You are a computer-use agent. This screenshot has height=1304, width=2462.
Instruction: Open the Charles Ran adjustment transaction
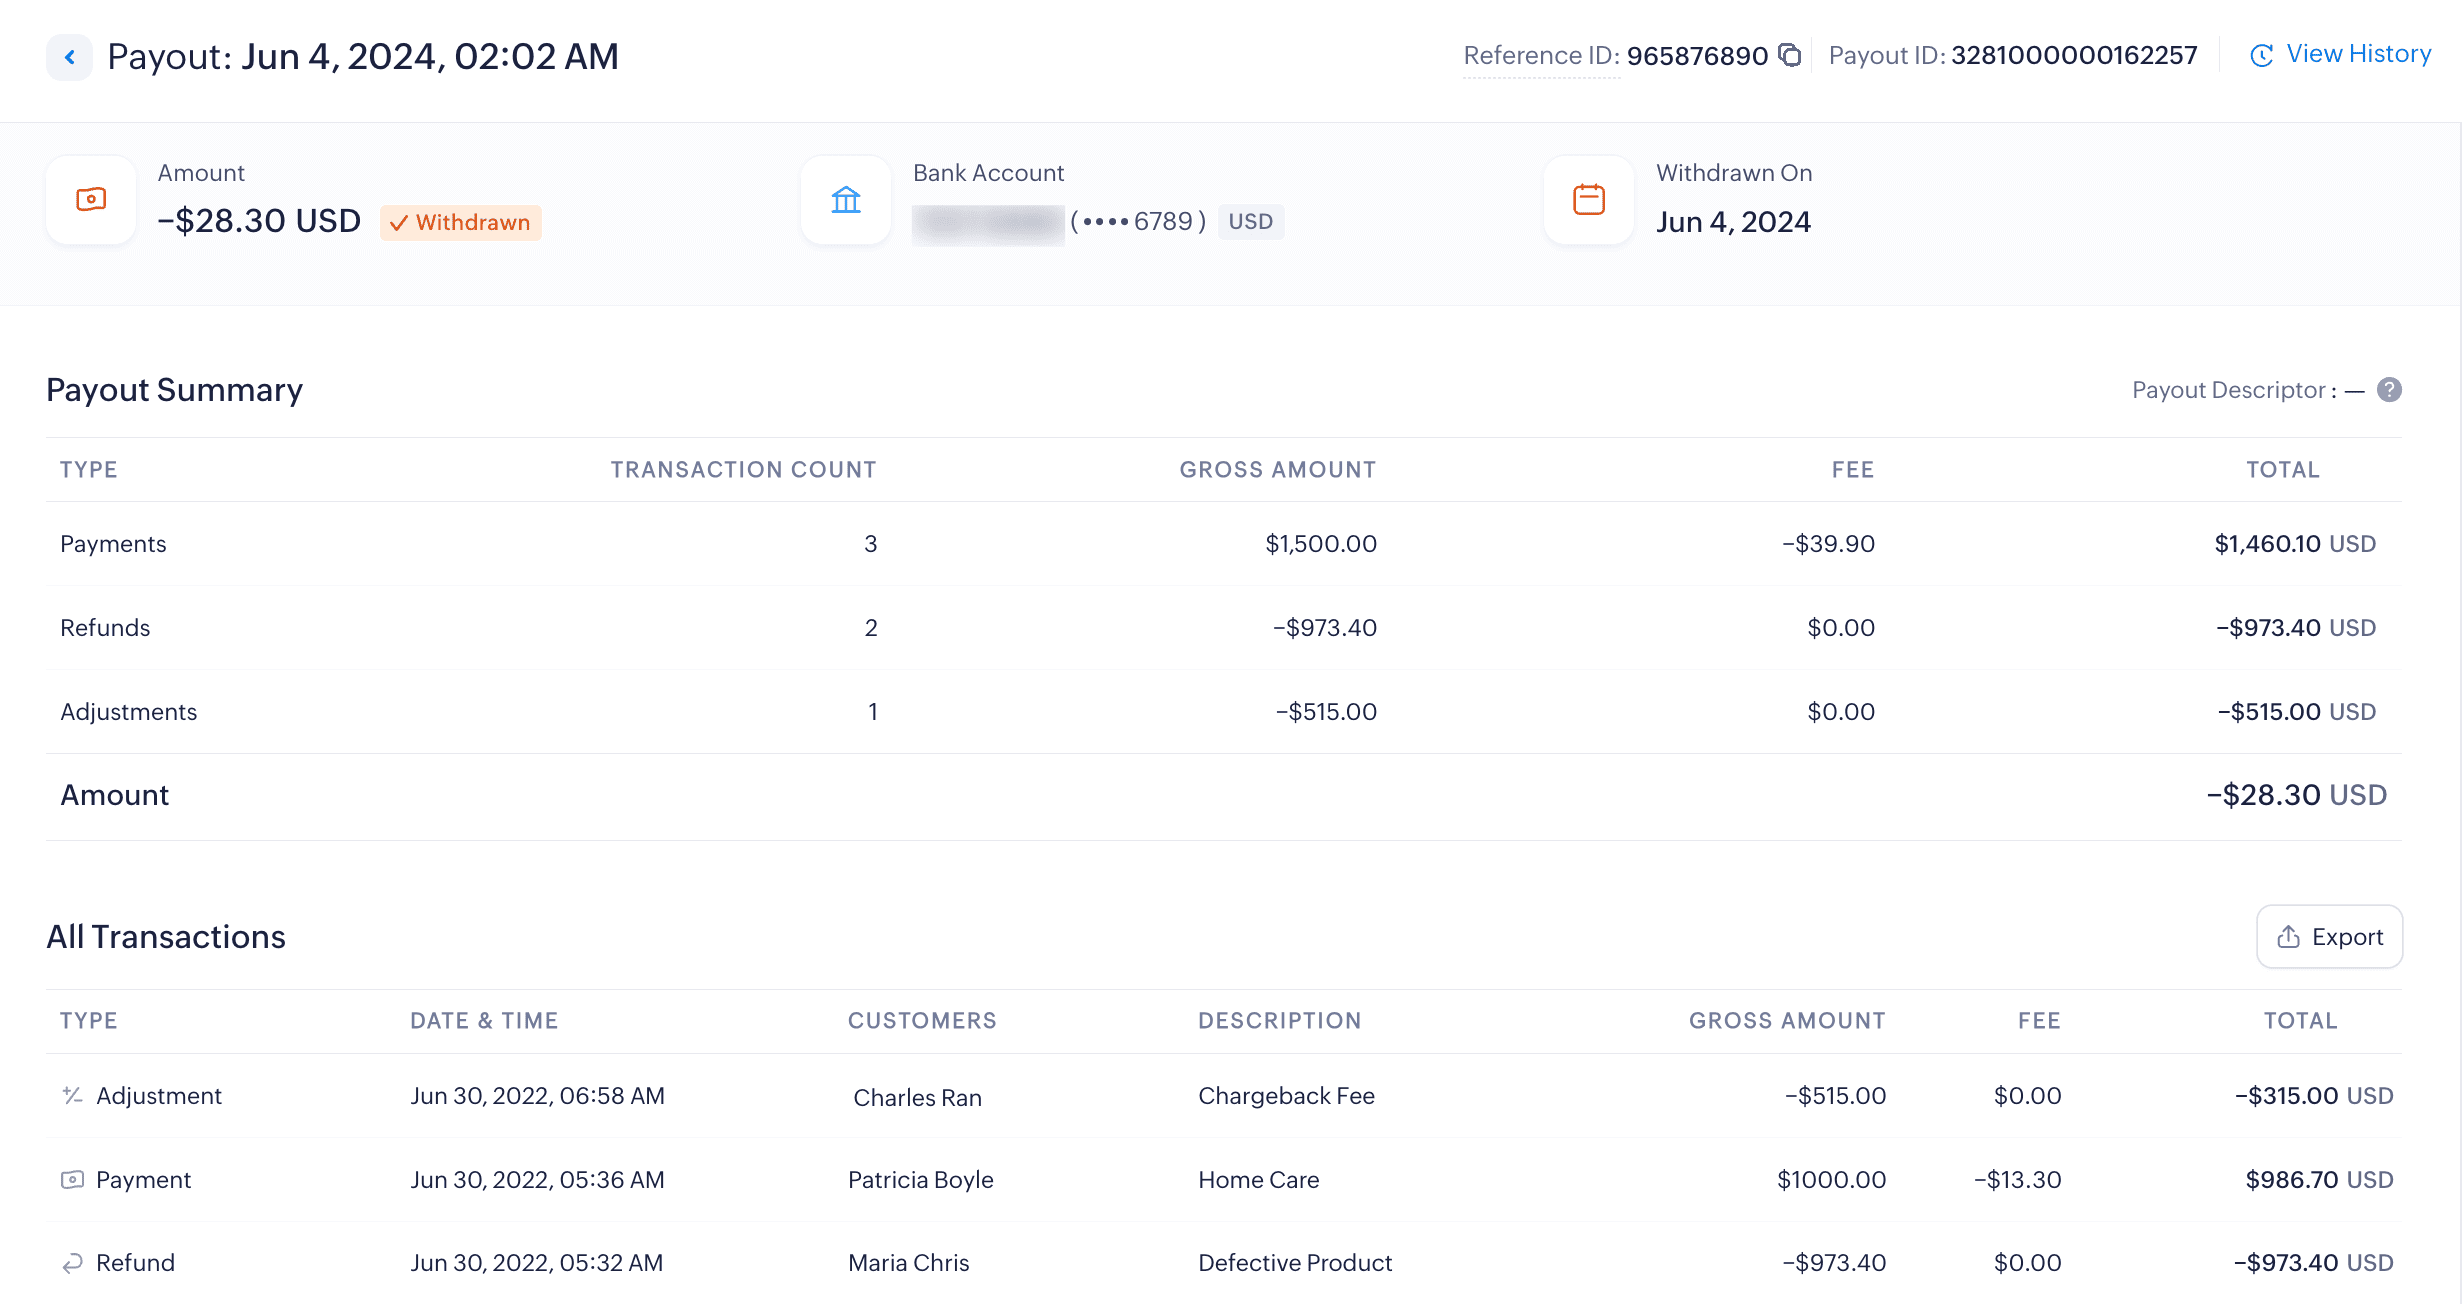[917, 1097]
